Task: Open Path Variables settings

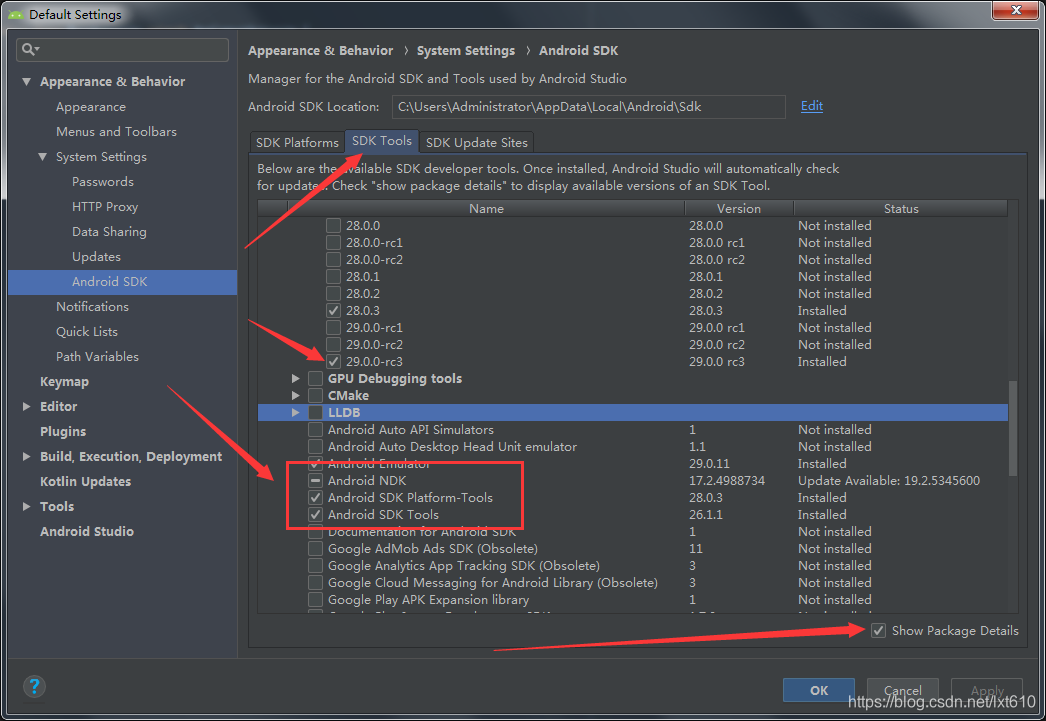Action: (97, 357)
